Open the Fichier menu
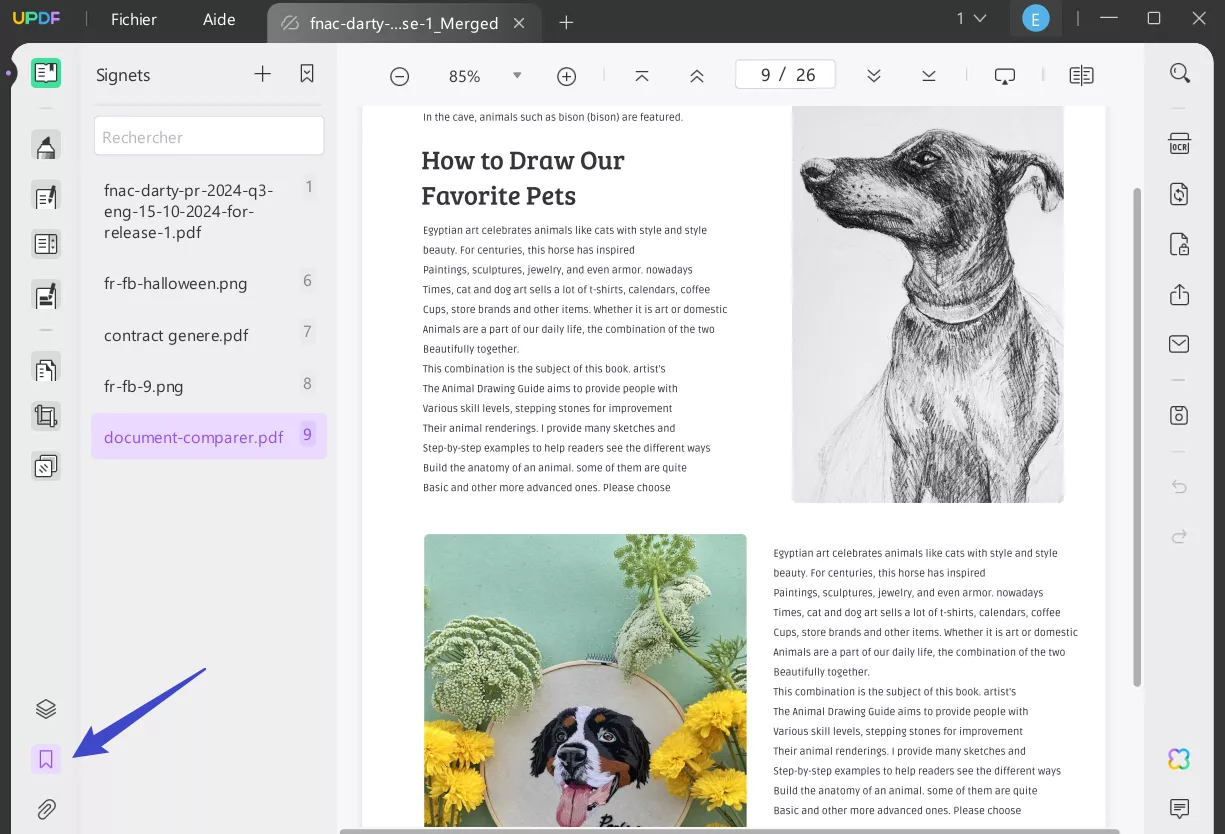This screenshot has height=834, width=1225. [133, 20]
